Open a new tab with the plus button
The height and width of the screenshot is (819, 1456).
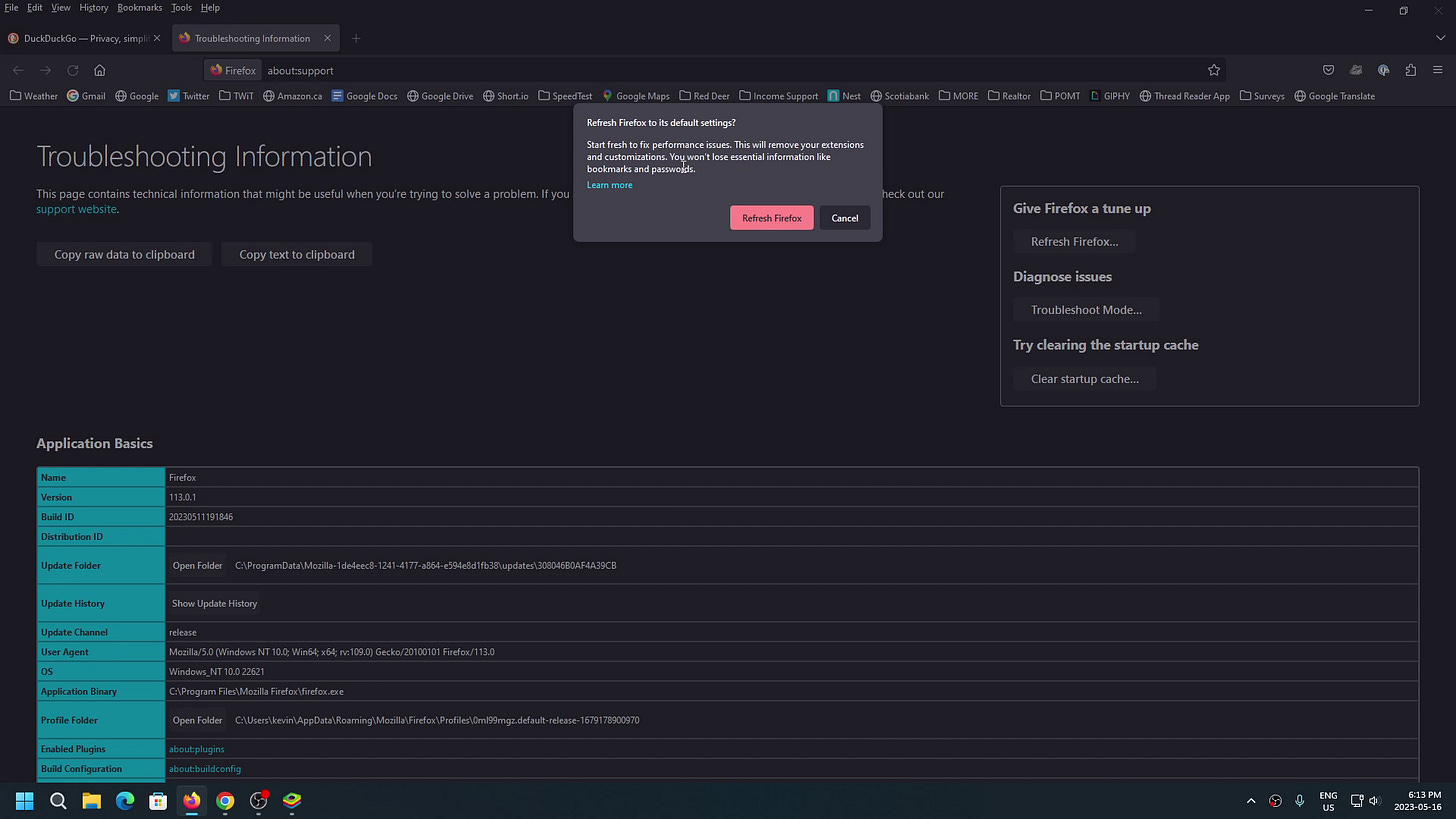coord(356,38)
